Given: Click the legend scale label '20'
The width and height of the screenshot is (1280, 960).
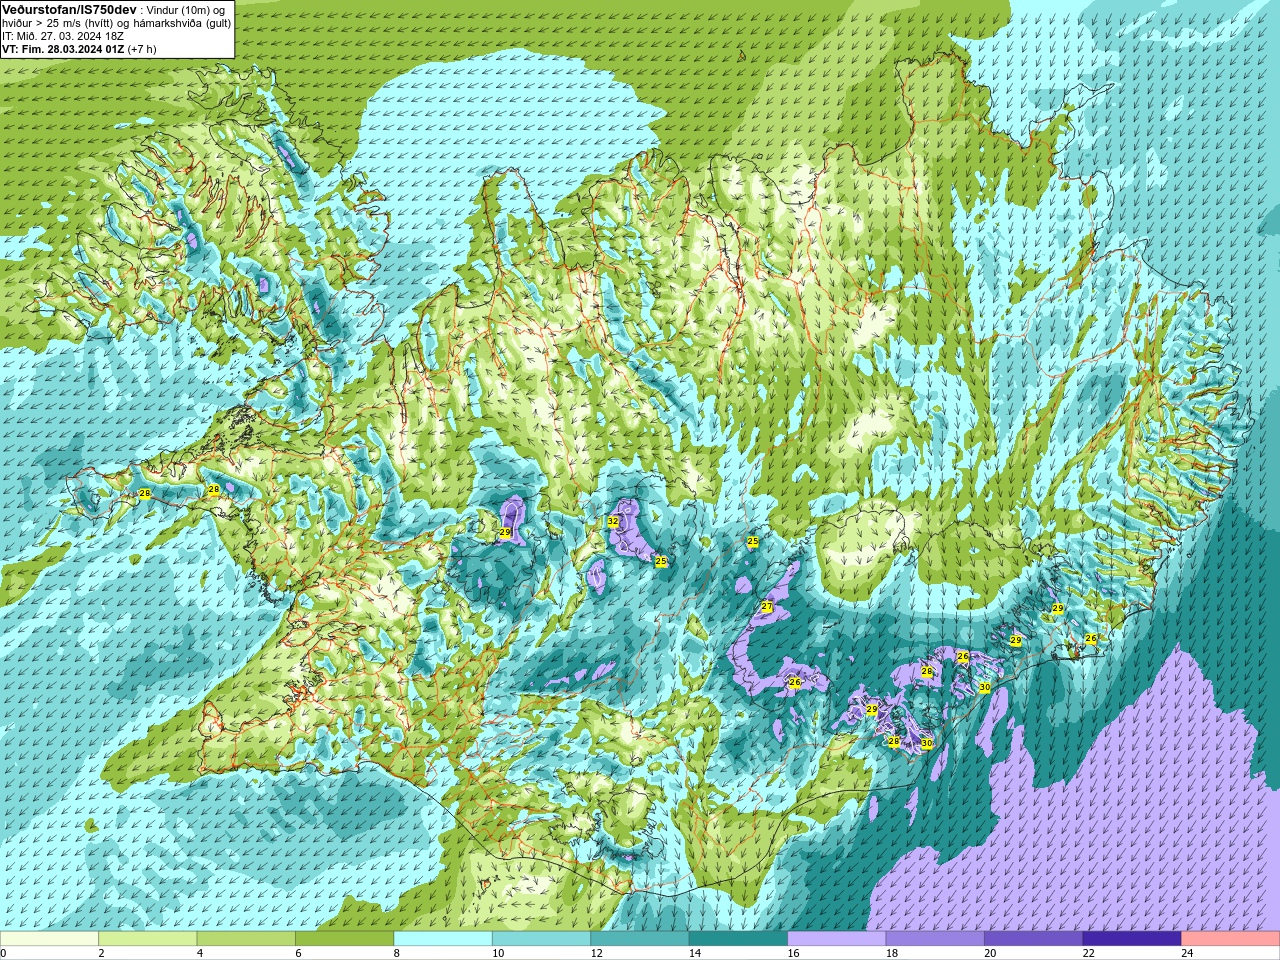Looking at the screenshot, I should tap(990, 953).
